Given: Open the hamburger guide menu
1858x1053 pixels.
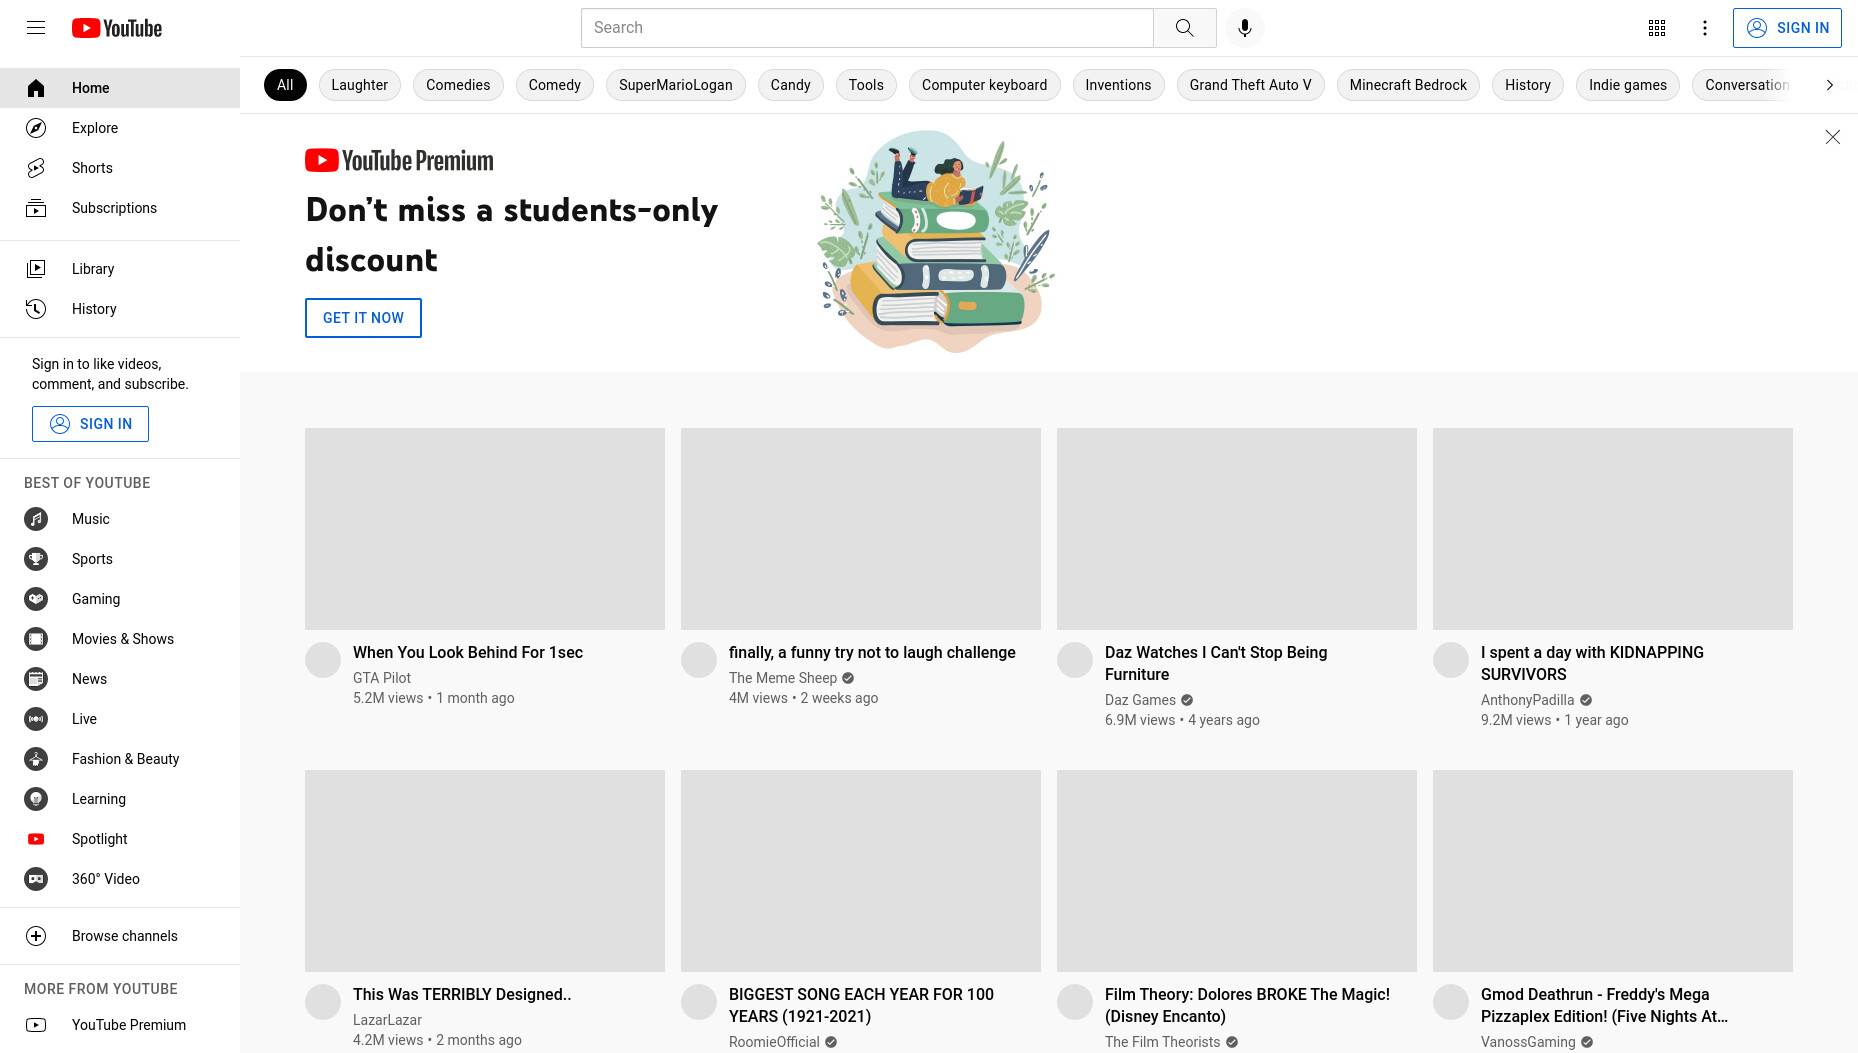Looking at the screenshot, I should click(36, 28).
